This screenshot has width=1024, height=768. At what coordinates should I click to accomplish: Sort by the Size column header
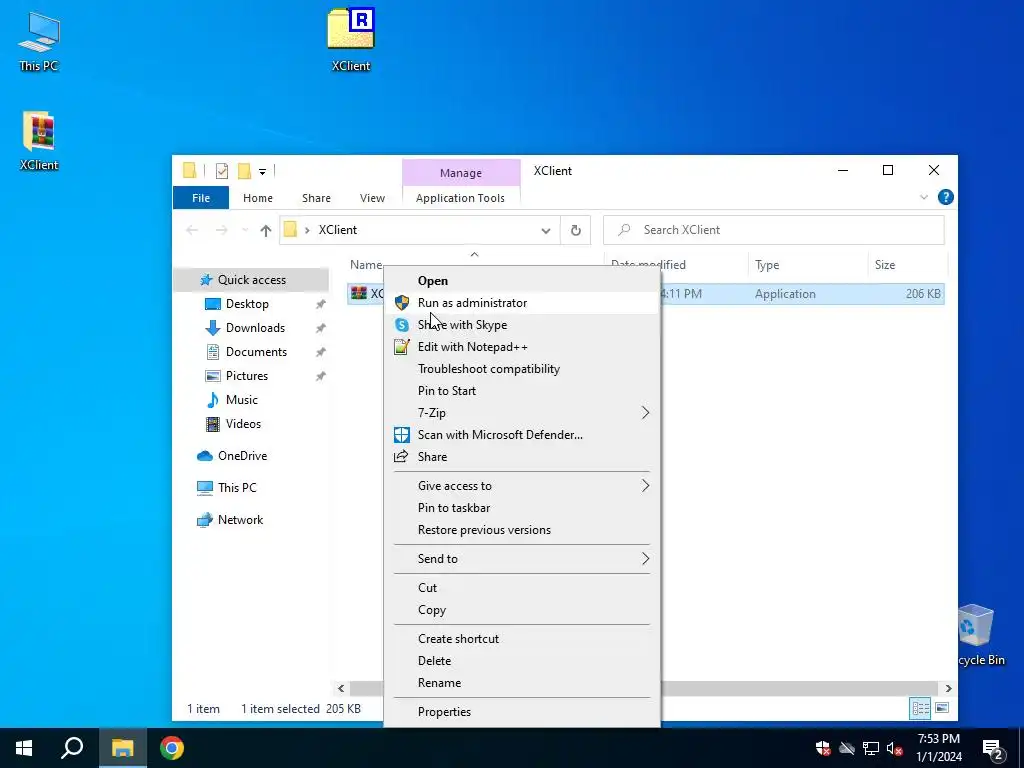point(907,265)
